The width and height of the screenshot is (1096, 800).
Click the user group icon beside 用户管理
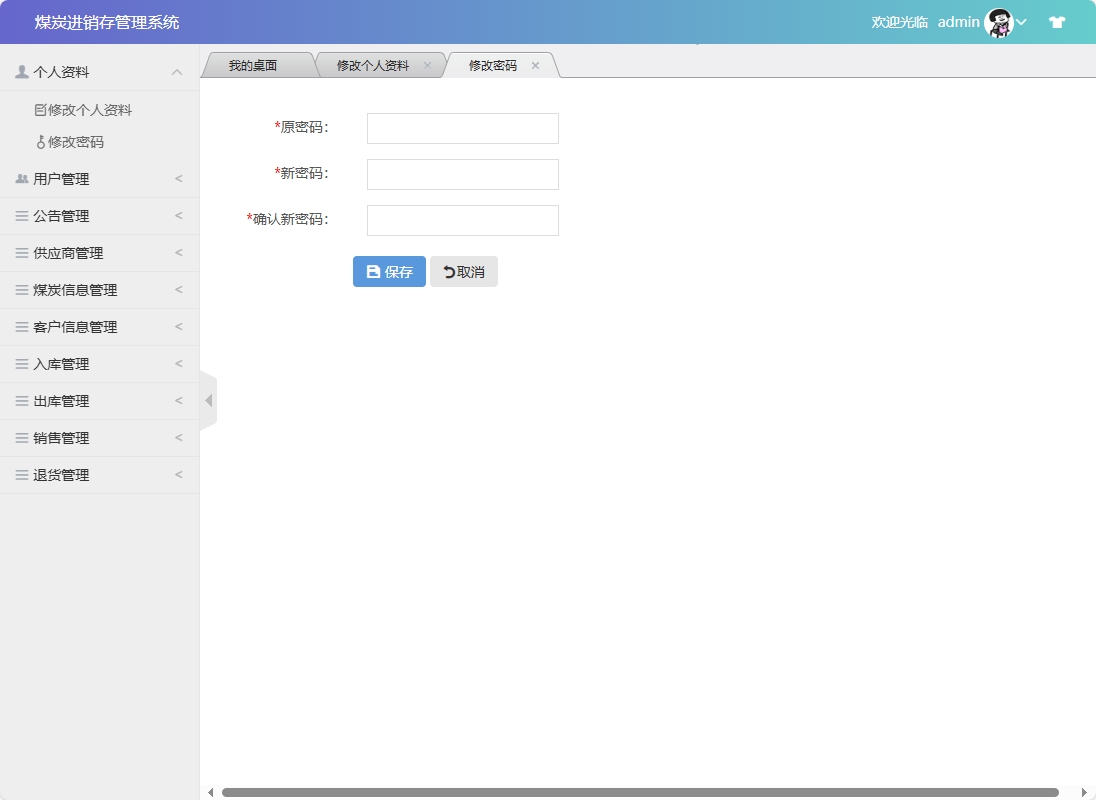pyautogui.click(x=19, y=178)
